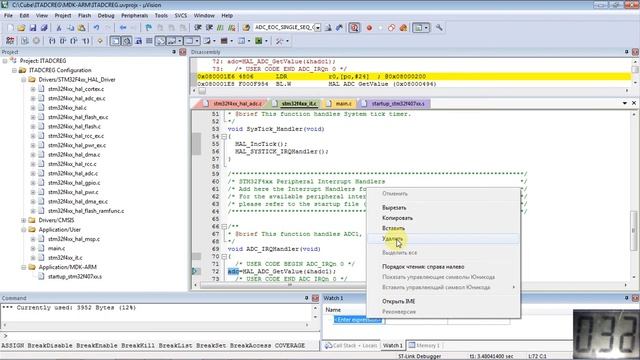Click the Command window input line

tap(159, 336)
